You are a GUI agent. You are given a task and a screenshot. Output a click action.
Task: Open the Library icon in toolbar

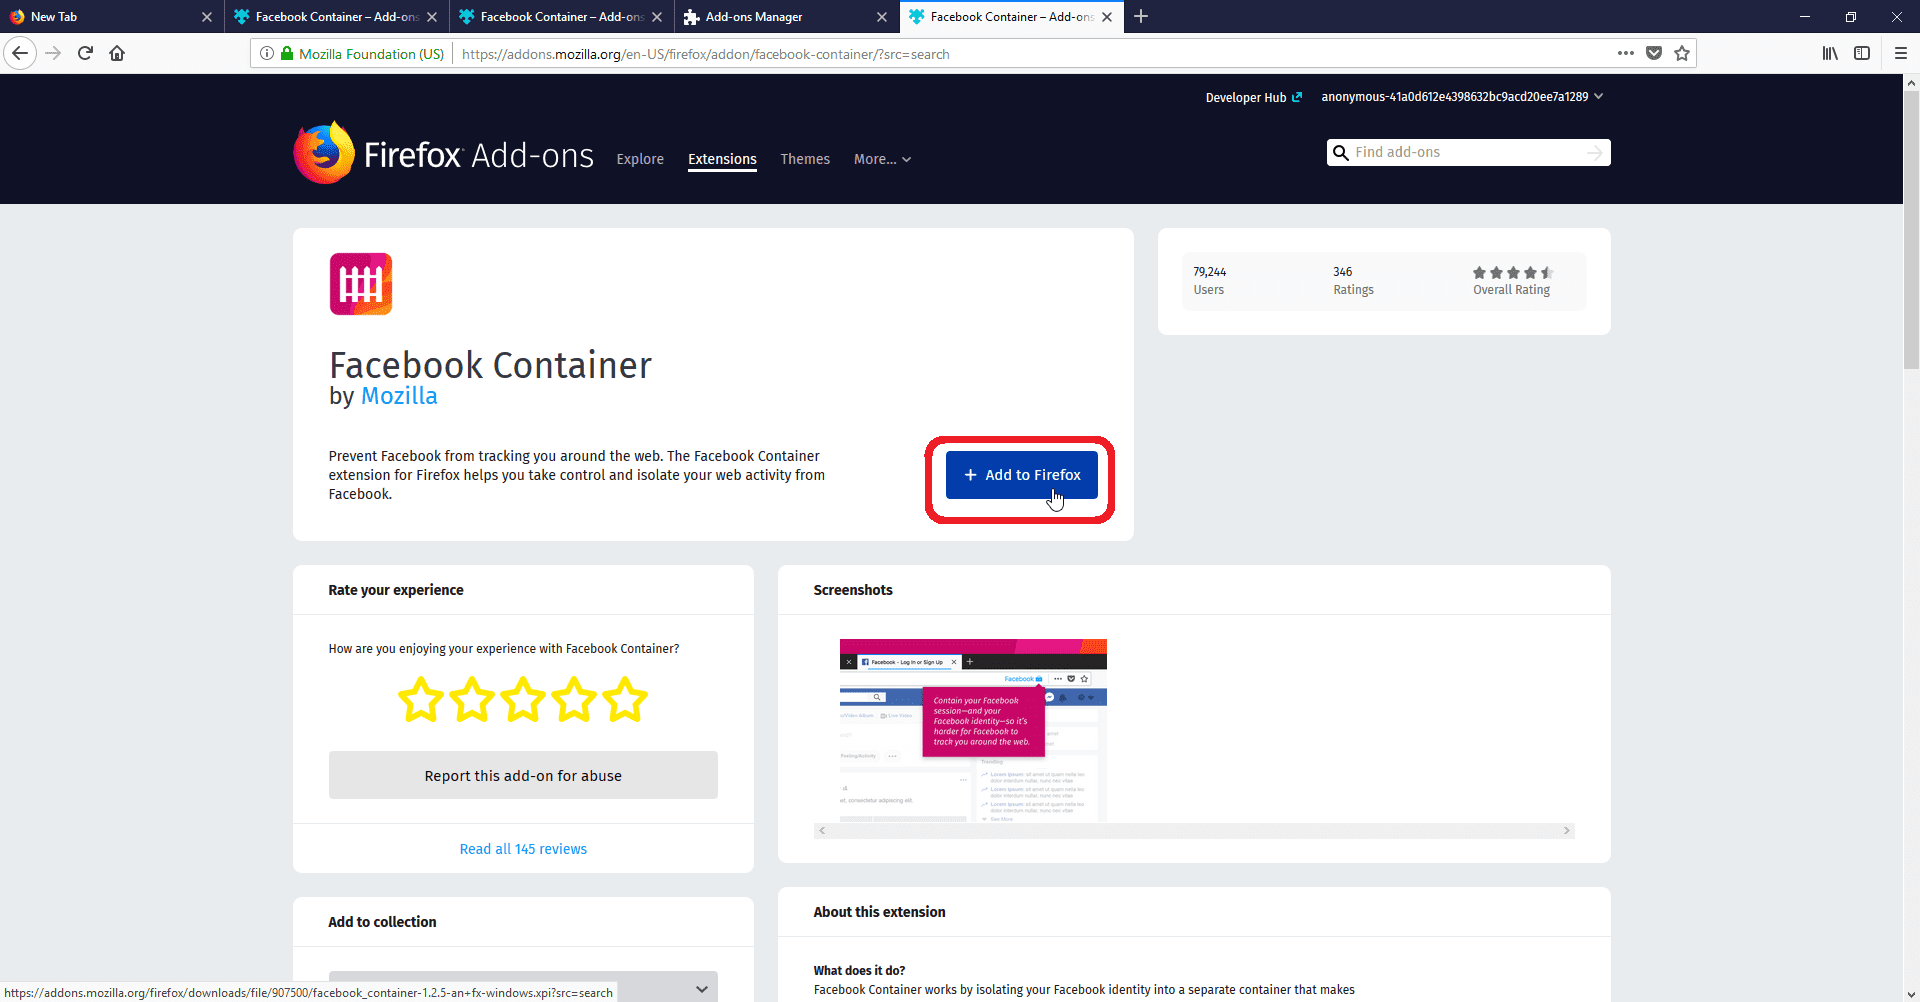coord(1830,53)
